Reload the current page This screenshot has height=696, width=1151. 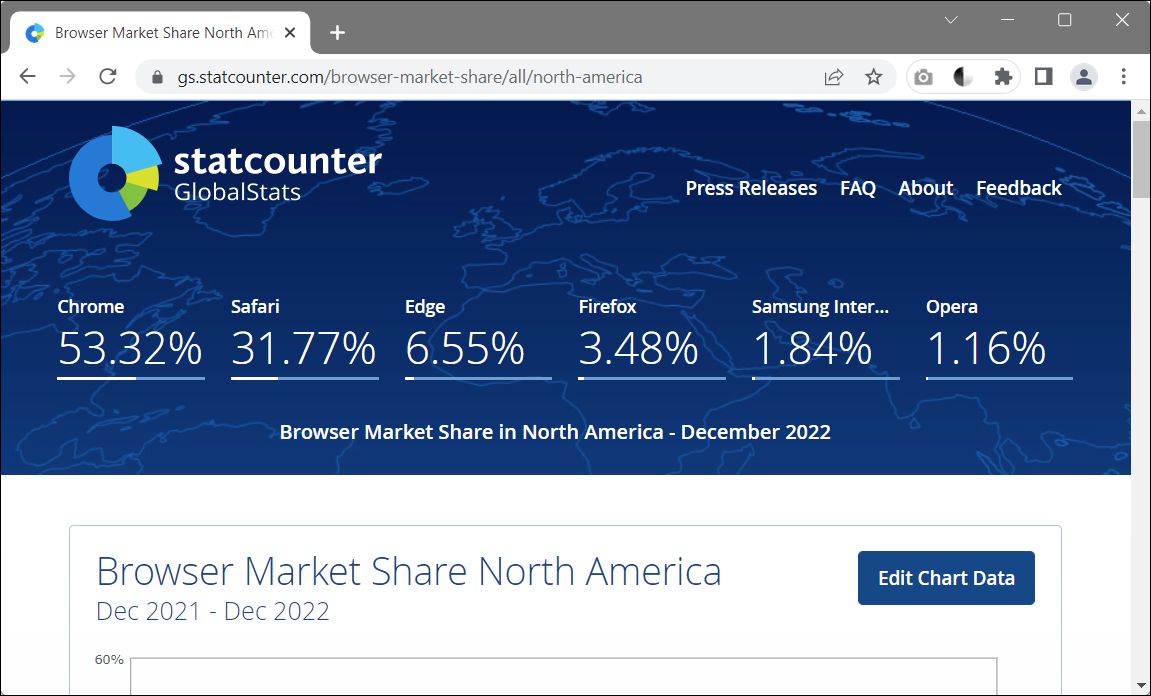coord(107,76)
